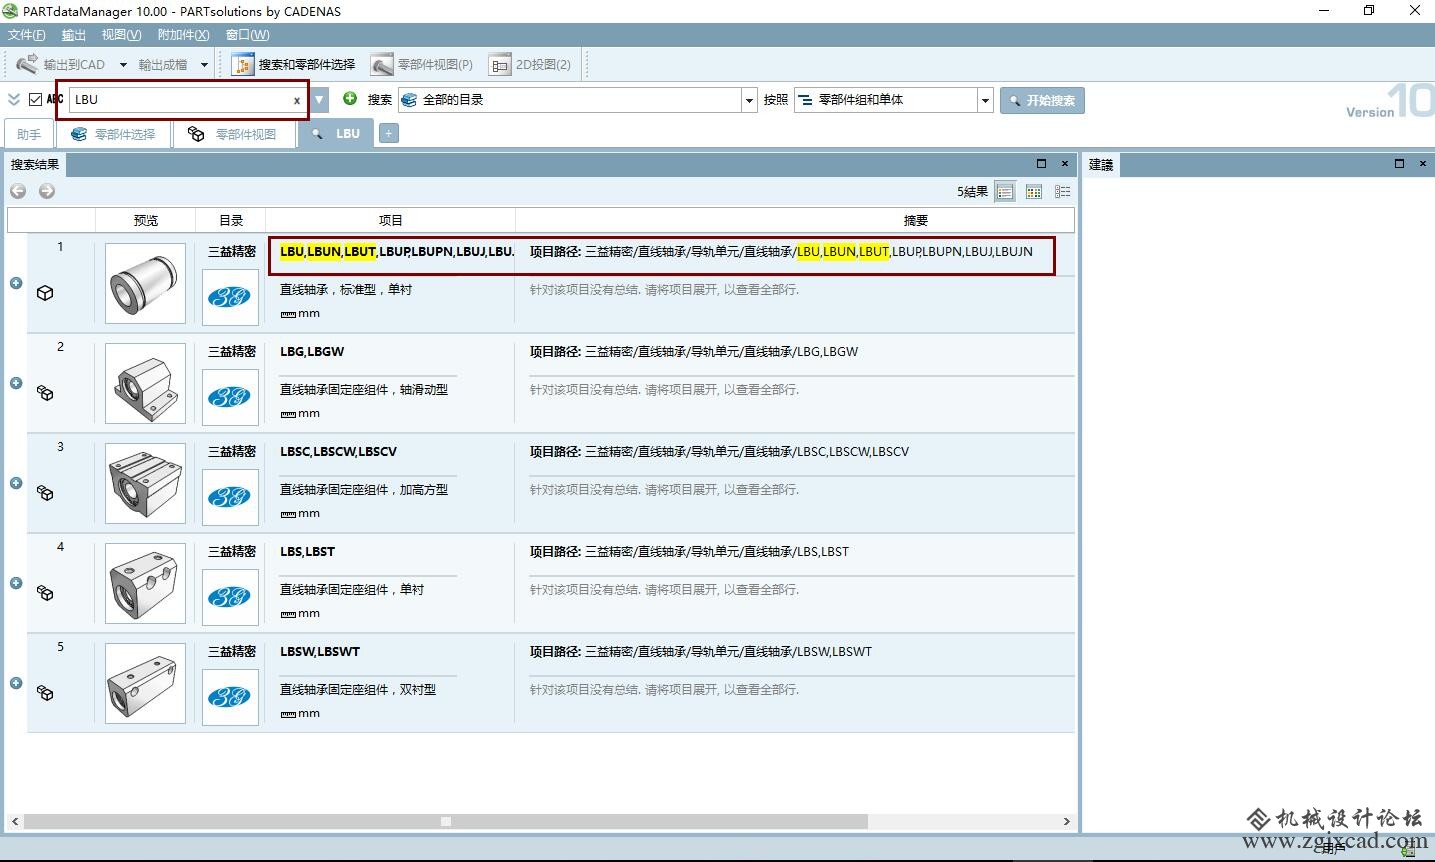Click assembly cubes icon in row 5

[45, 693]
